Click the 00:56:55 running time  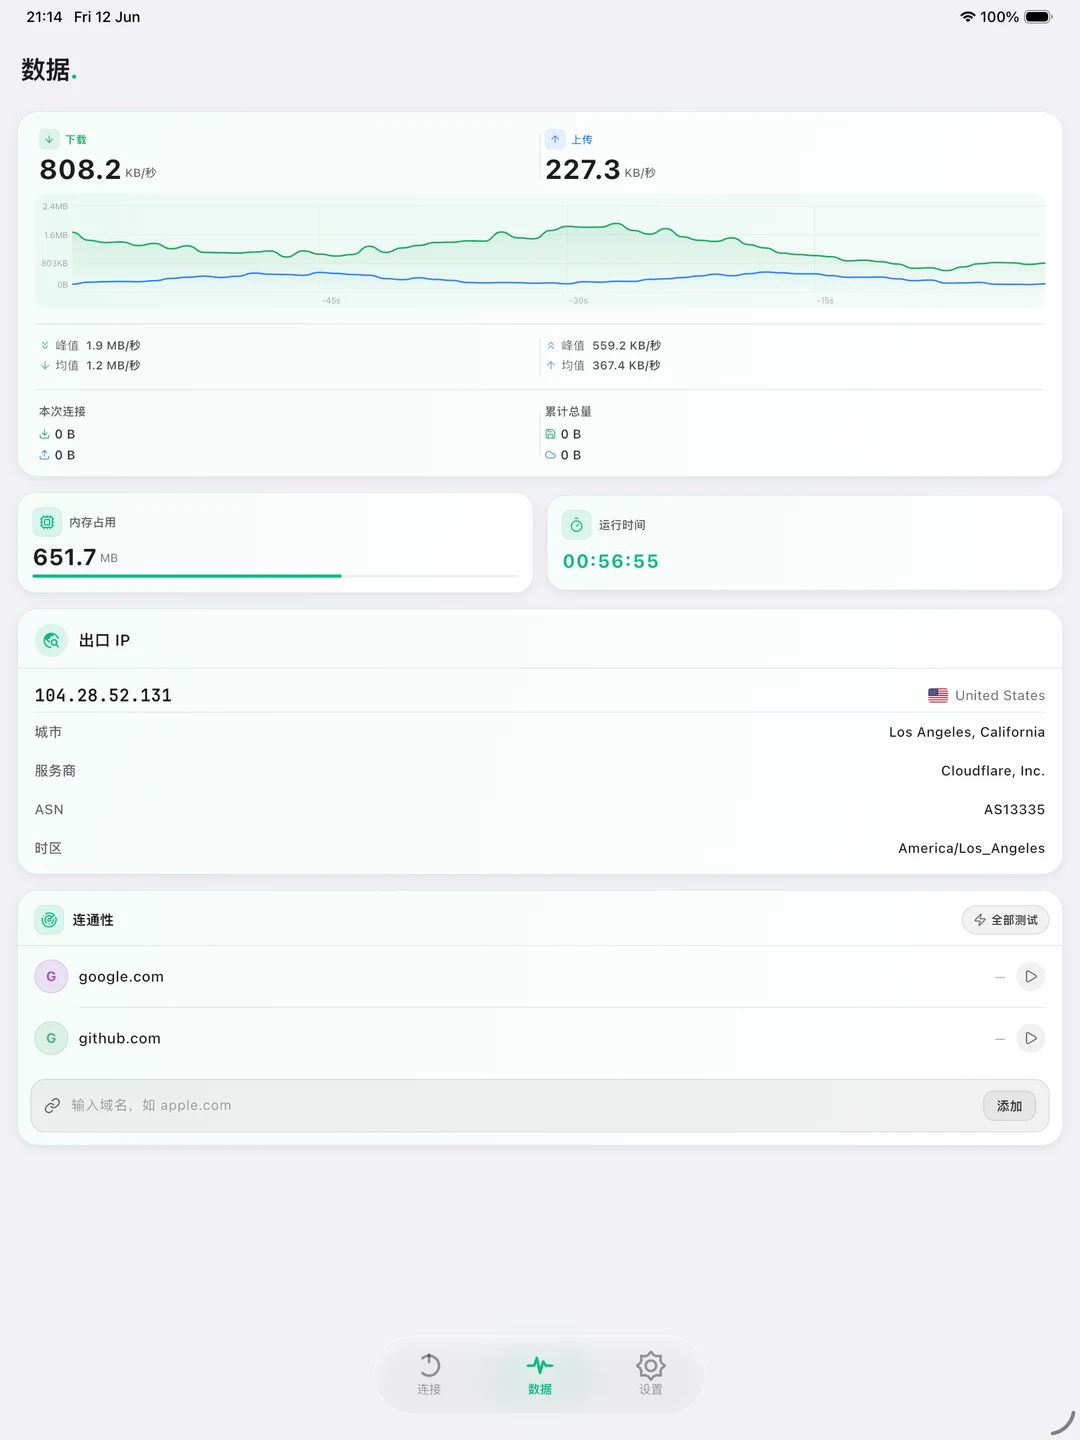click(611, 561)
